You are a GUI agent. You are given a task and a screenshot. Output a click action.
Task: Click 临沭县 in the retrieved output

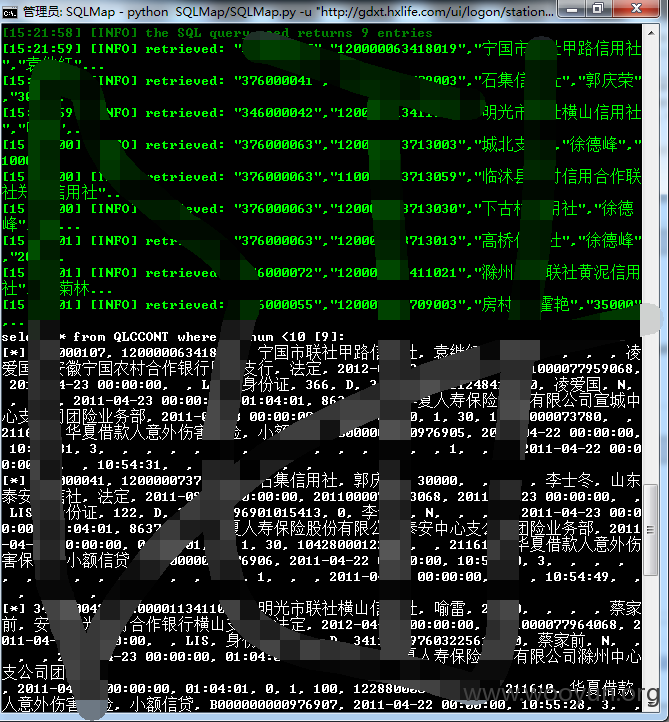coord(503,177)
